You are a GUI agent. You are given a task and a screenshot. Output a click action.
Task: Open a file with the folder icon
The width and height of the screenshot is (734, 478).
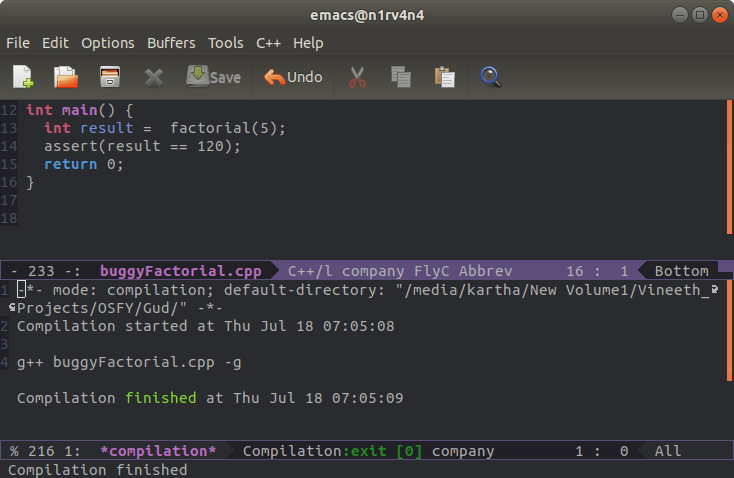coord(66,77)
